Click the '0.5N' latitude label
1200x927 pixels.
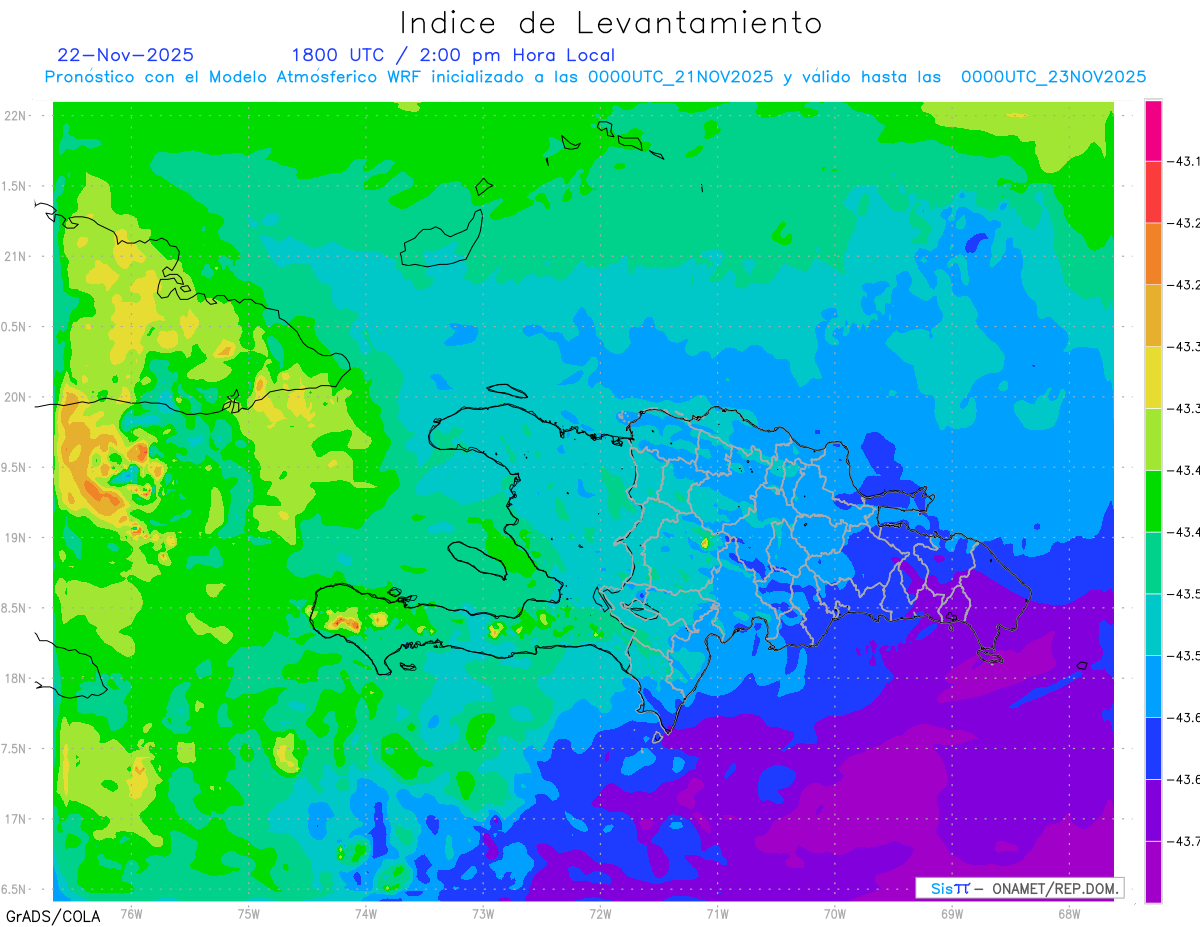(14, 327)
